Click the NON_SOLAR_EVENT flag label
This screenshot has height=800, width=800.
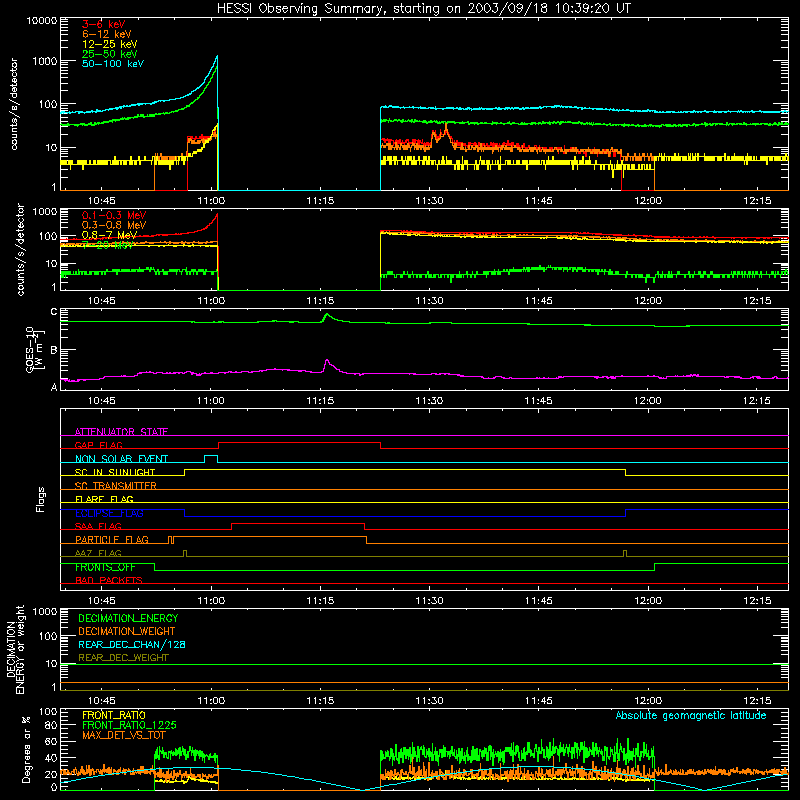(121, 459)
